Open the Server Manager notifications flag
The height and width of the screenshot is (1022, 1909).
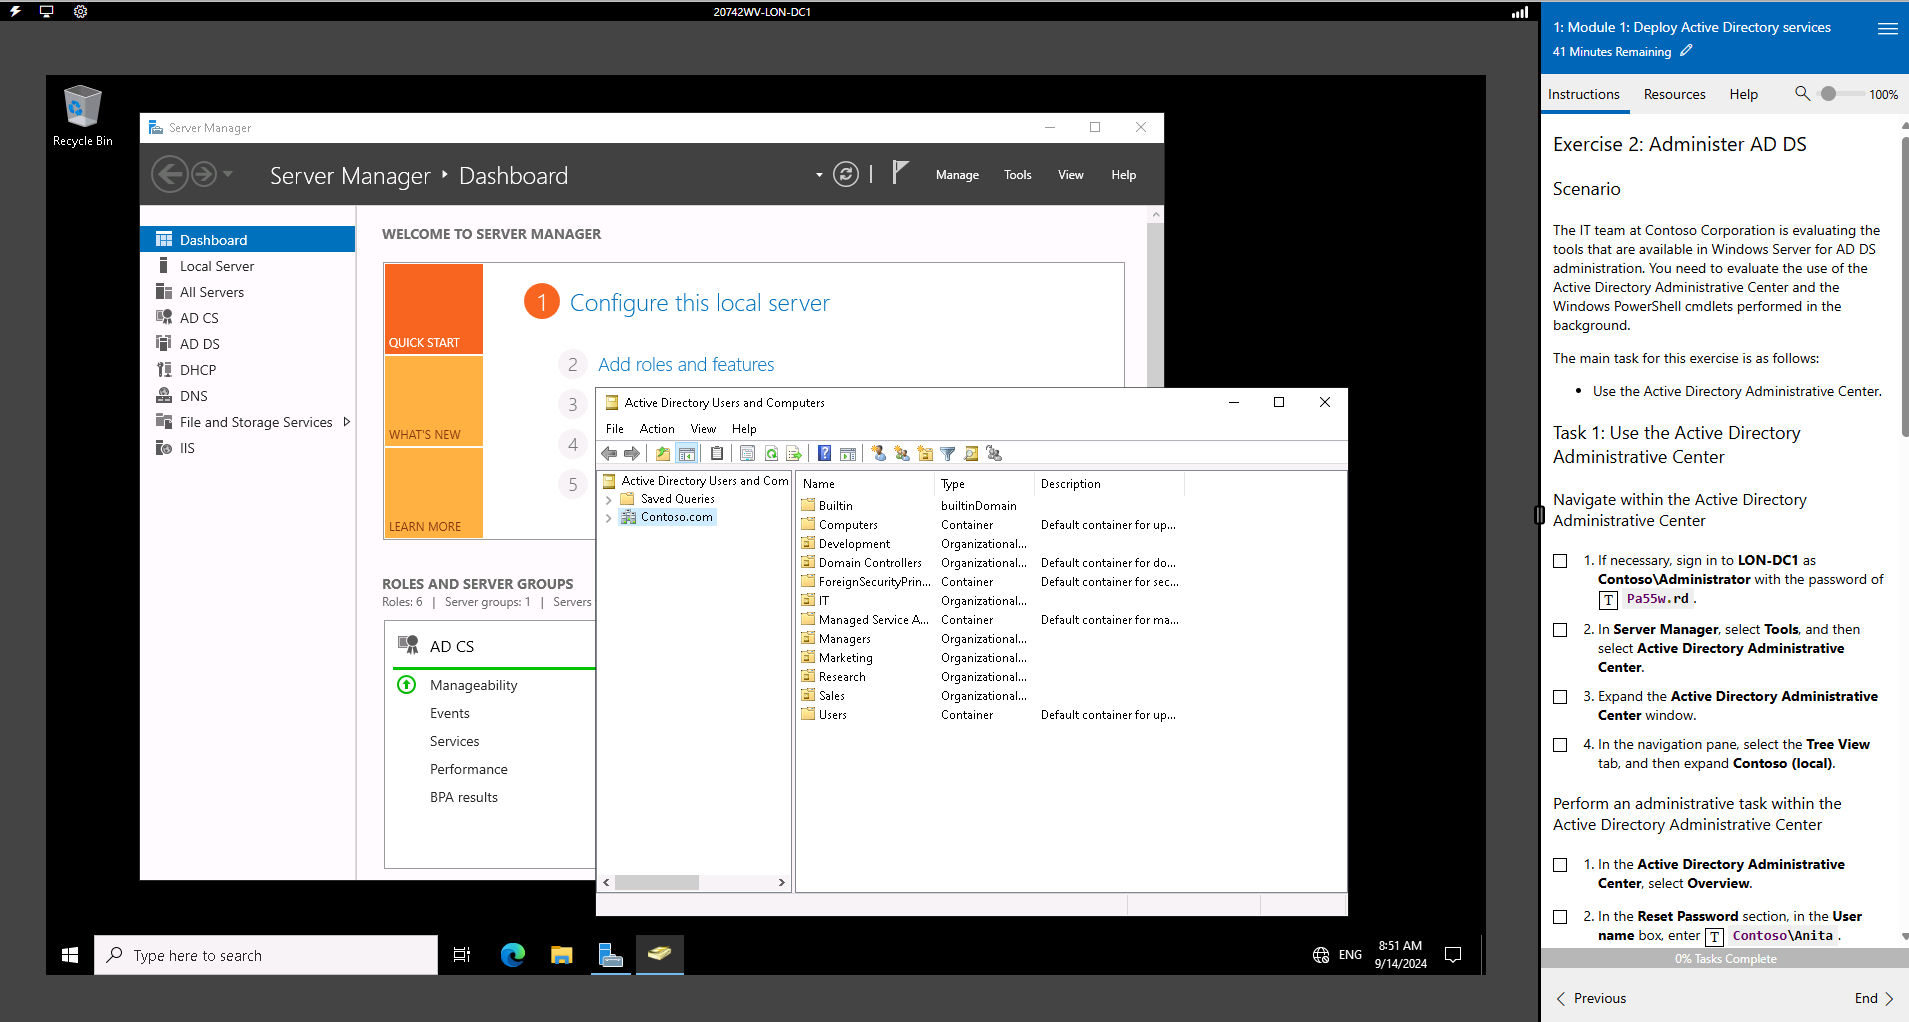pos(900,173)
